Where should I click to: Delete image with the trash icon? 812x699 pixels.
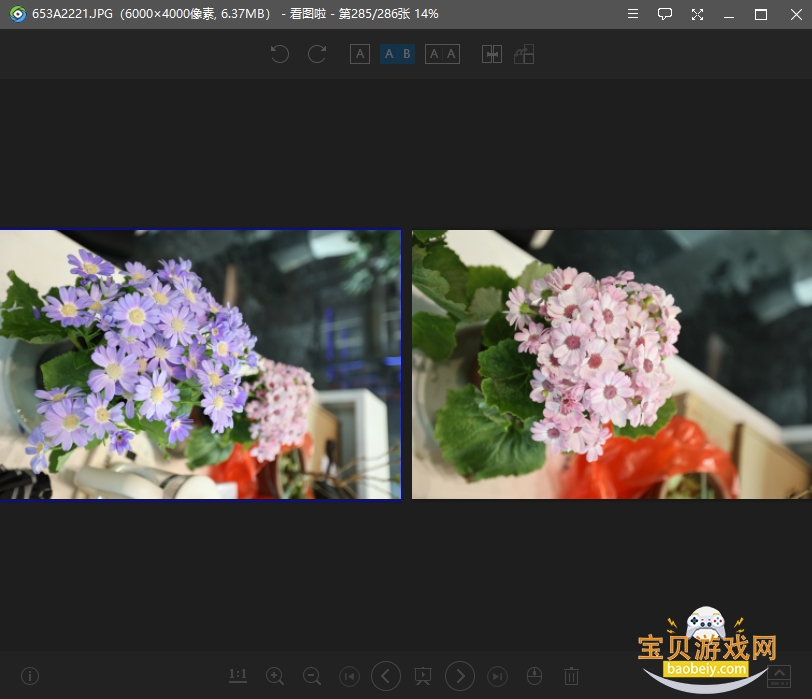coord(571,676)
